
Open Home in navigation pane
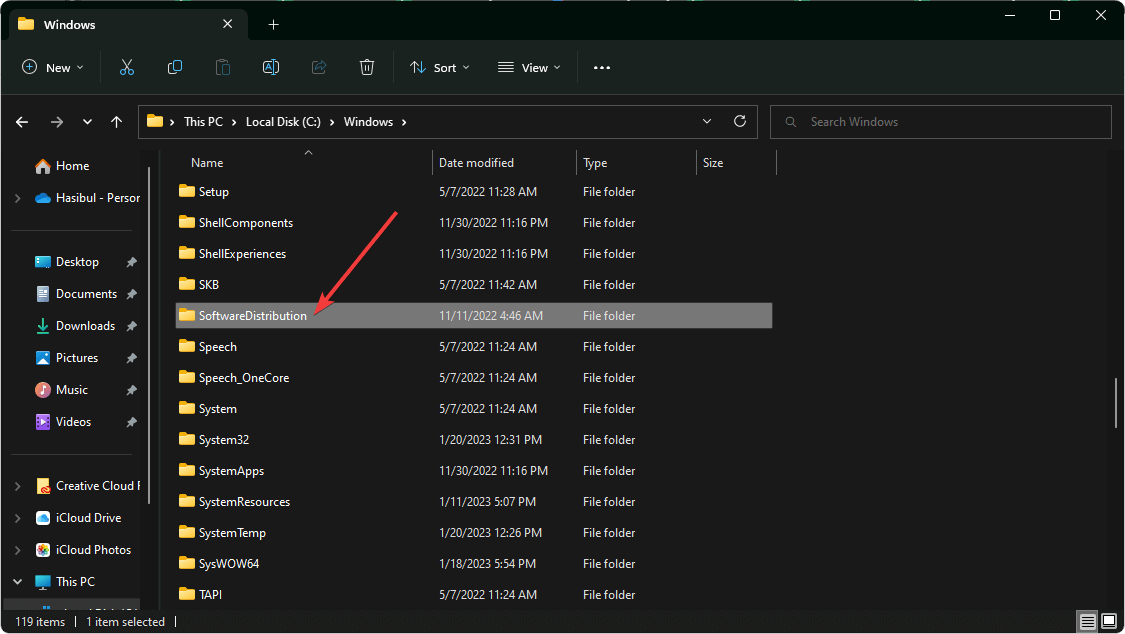click(72, 166)
